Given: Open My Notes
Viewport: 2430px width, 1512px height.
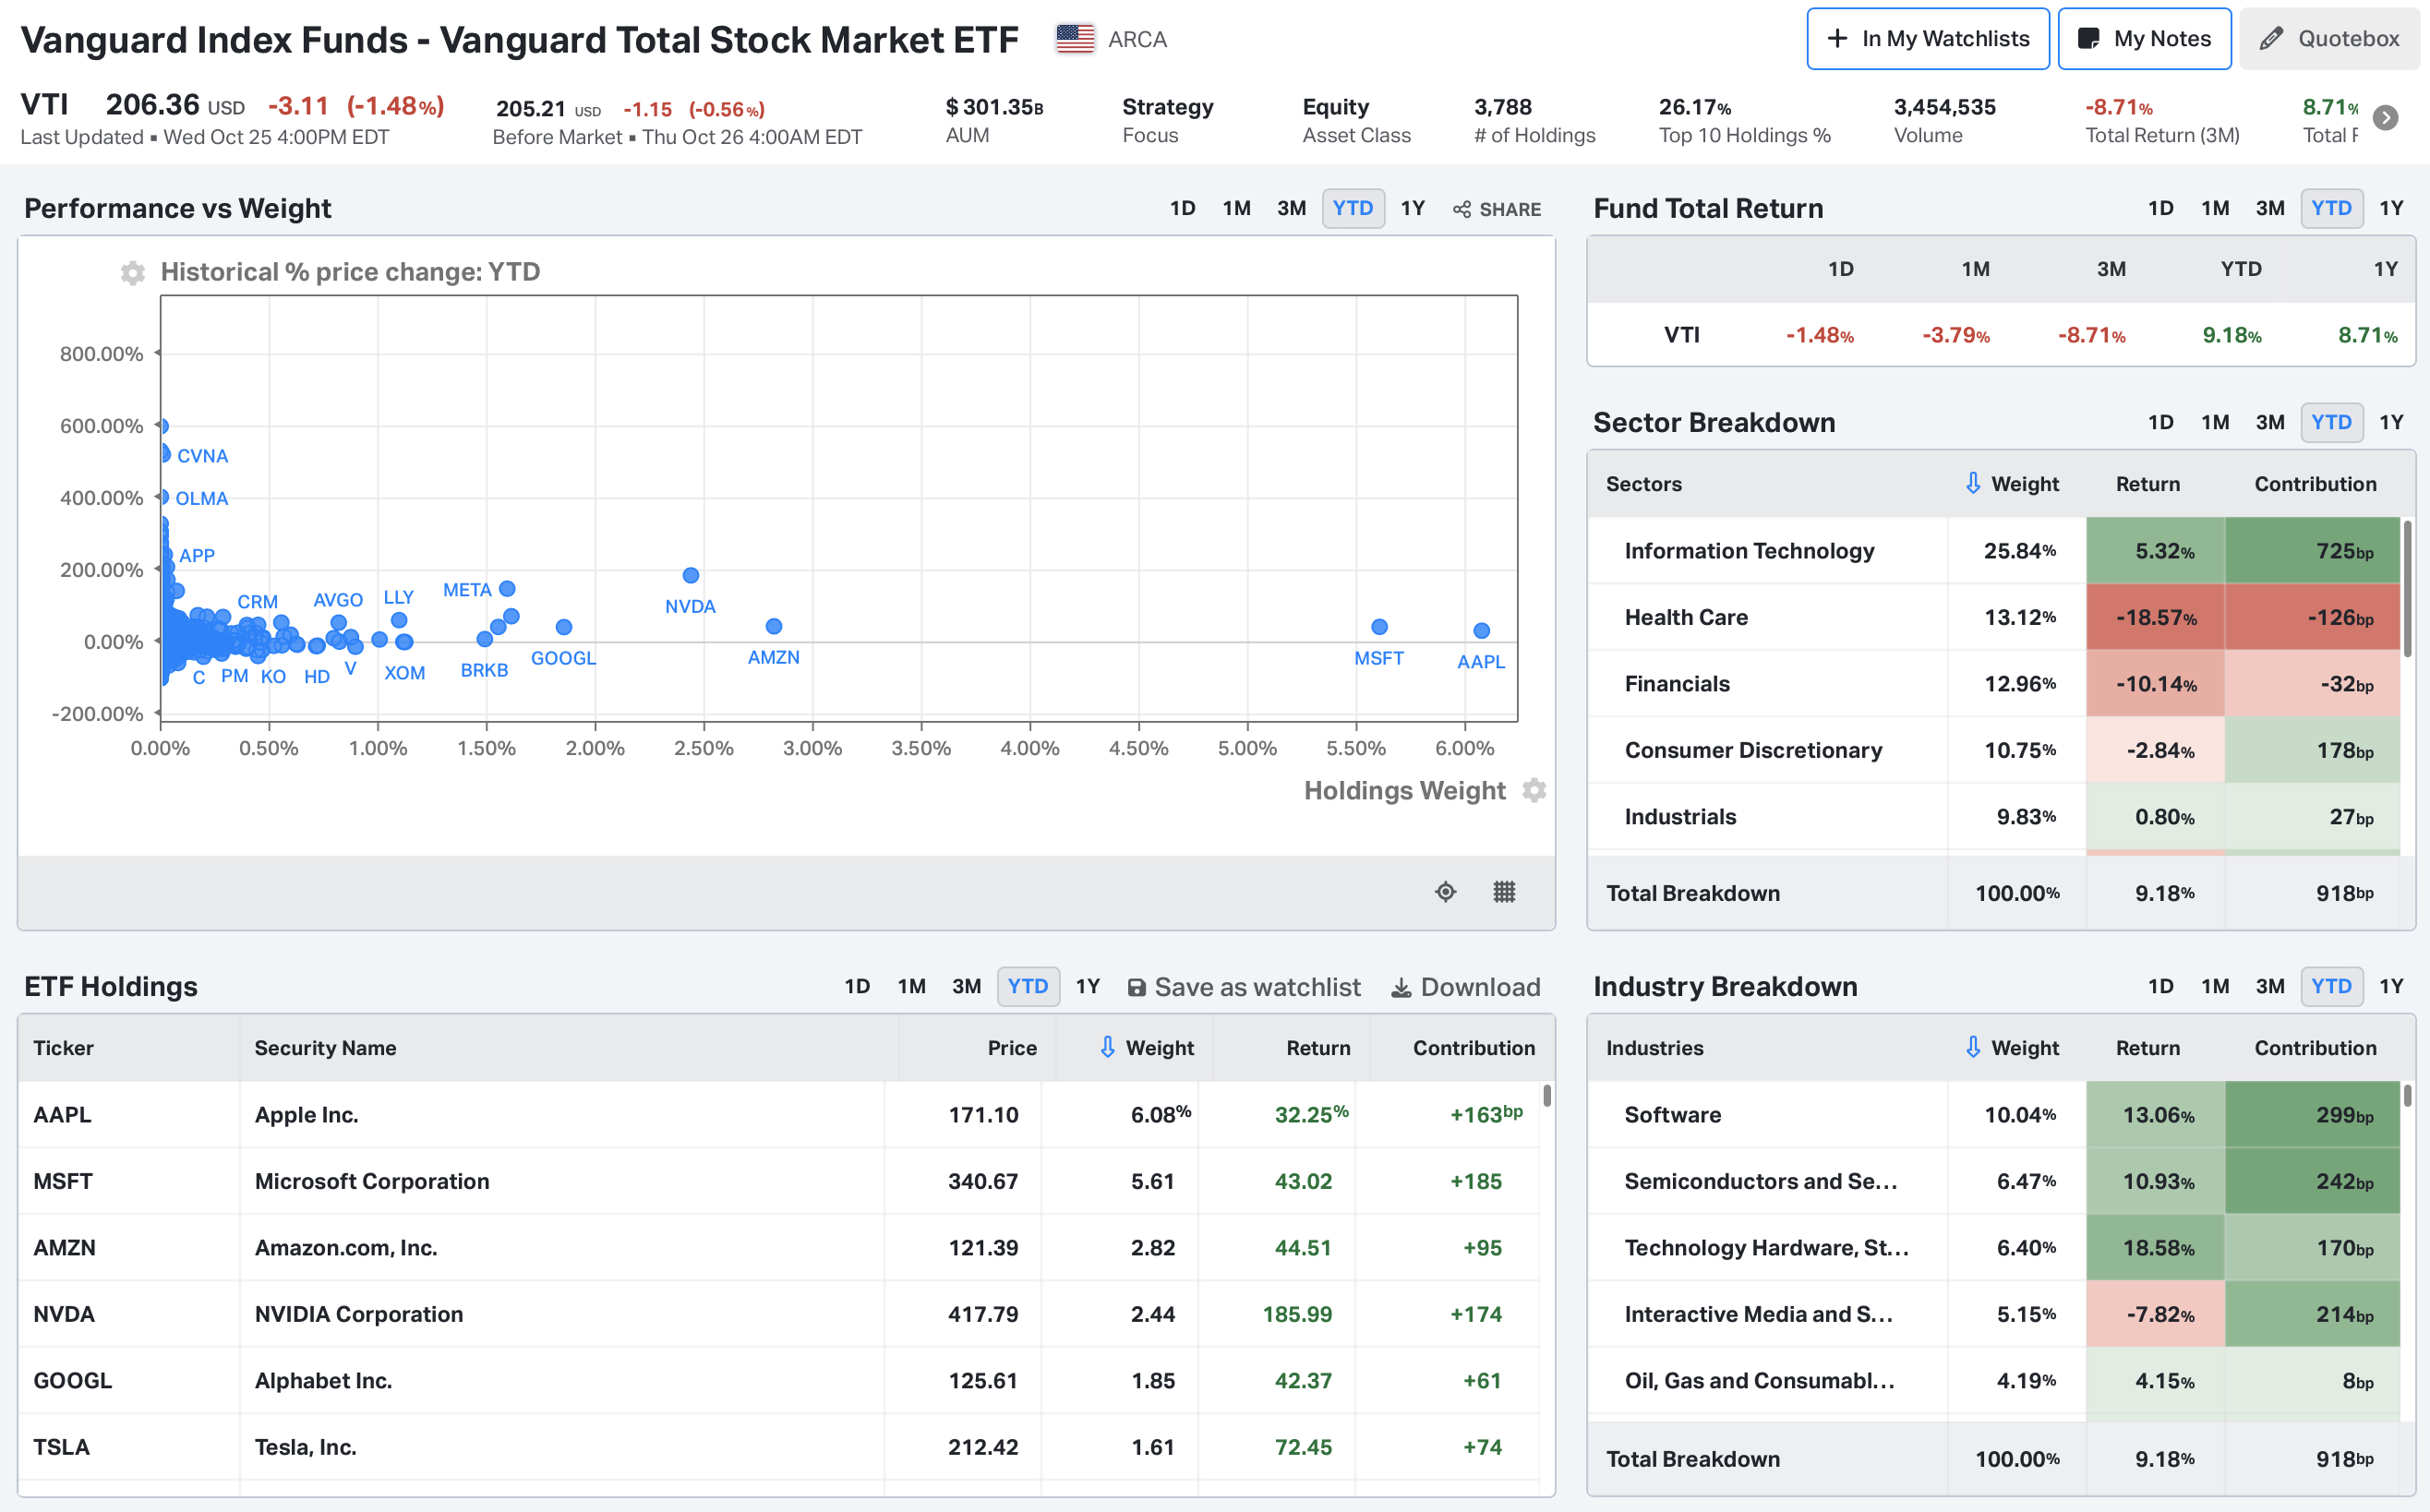Looking at the screenshot, I should [x=2144, y=39].
